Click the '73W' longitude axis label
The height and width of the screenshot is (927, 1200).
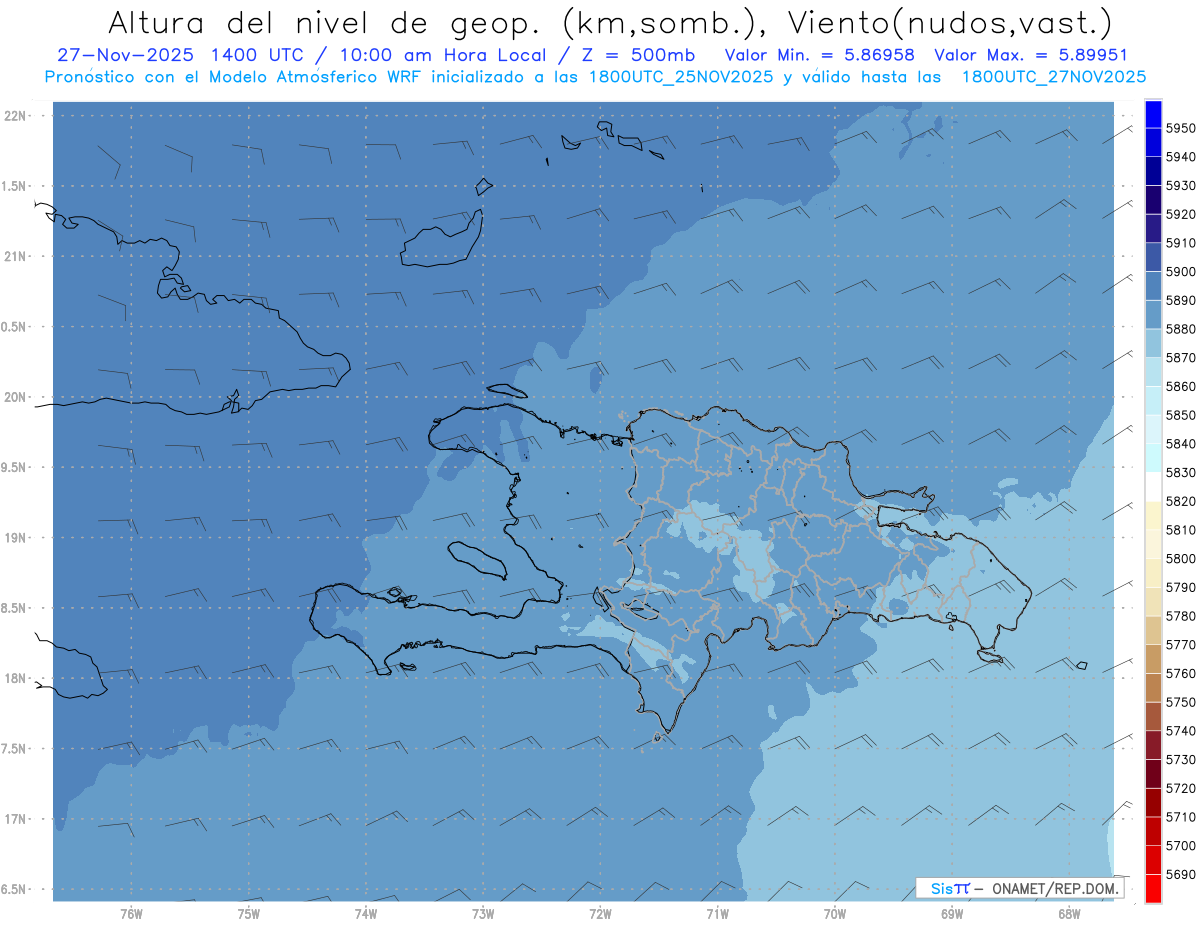[x=483, y=913]
